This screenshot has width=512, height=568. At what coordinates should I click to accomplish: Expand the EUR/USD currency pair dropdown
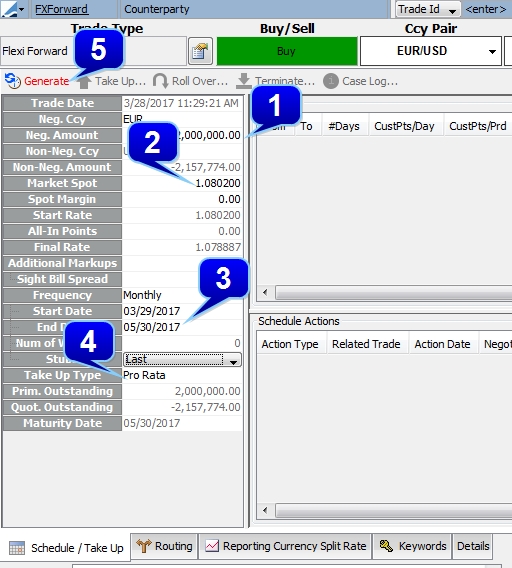point(492,51)
